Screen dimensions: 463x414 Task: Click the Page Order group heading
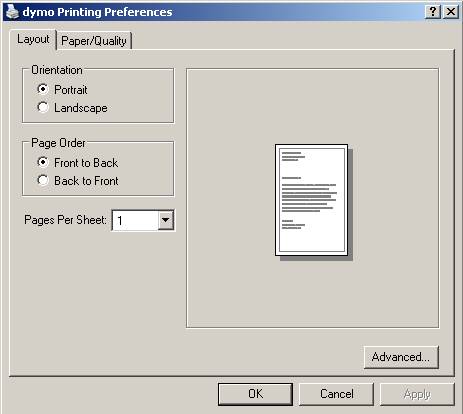58,143
